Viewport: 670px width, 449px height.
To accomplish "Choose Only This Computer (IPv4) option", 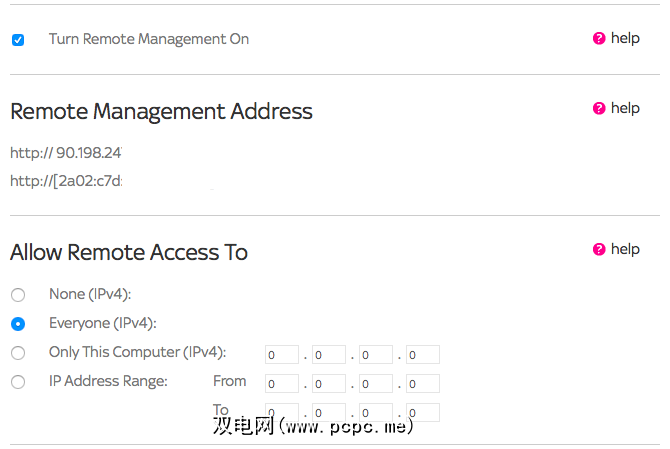I will [x=18, y=353].
